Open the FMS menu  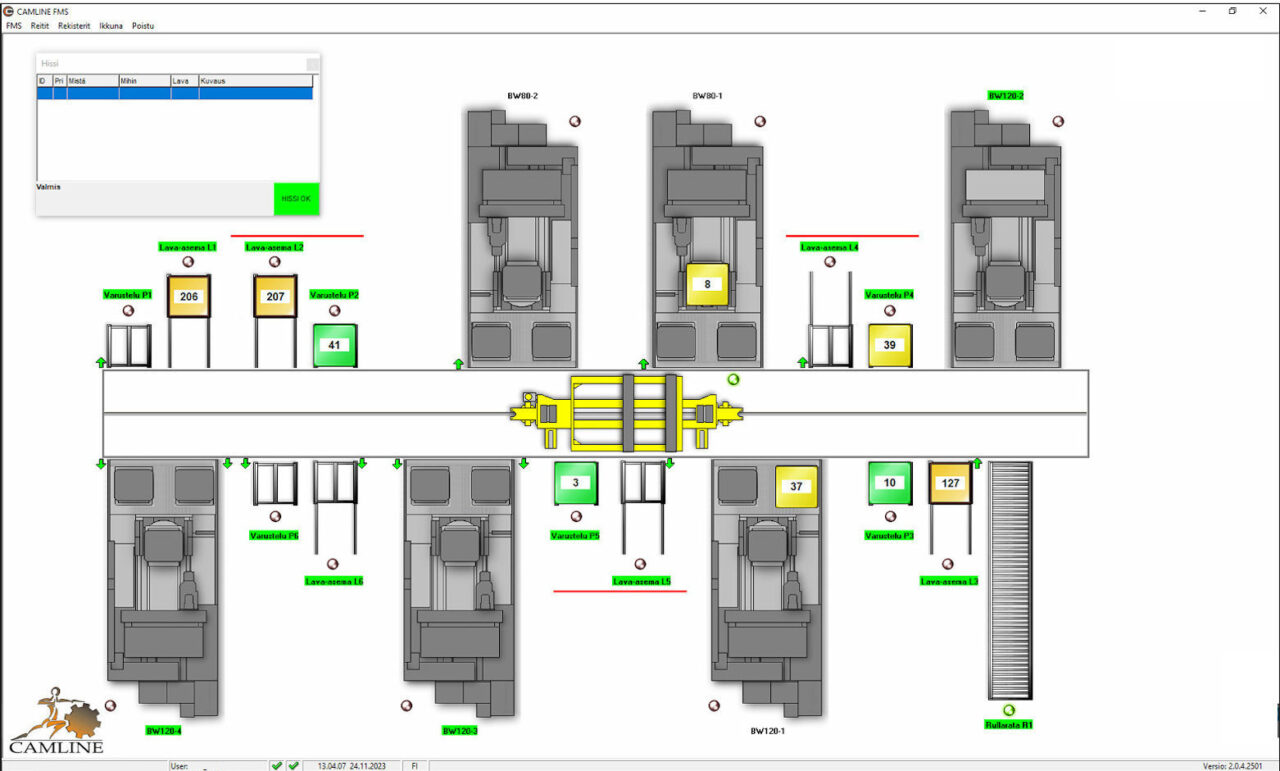[x=13, y=26]
